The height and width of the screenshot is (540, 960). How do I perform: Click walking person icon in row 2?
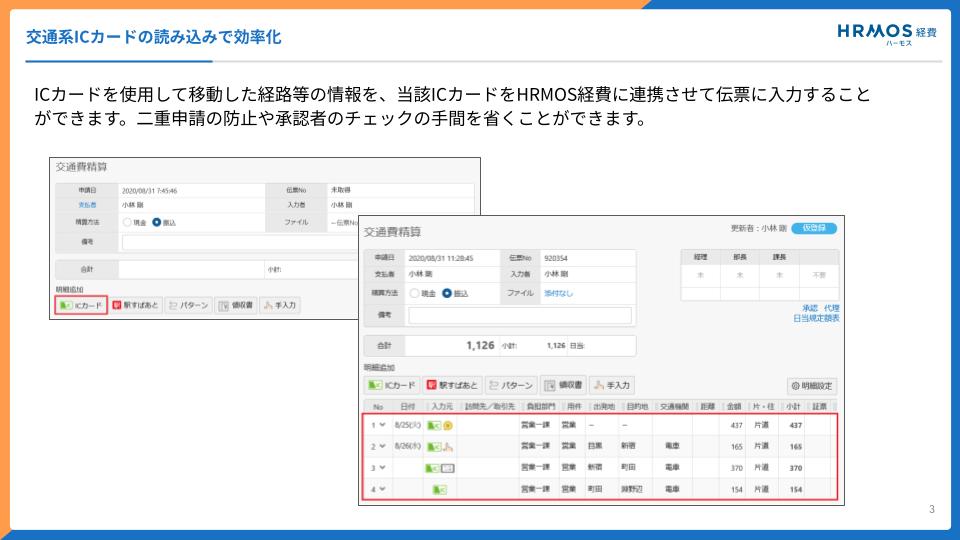point(448,447)
